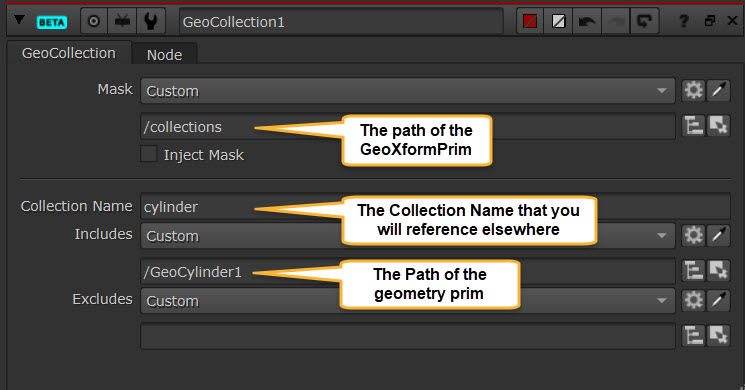Click the empty Excludes path field

407,336
